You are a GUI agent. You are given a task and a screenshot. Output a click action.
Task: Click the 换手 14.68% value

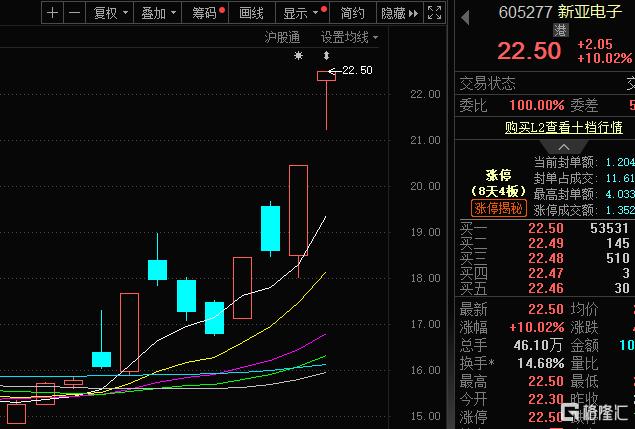point(541,363)
